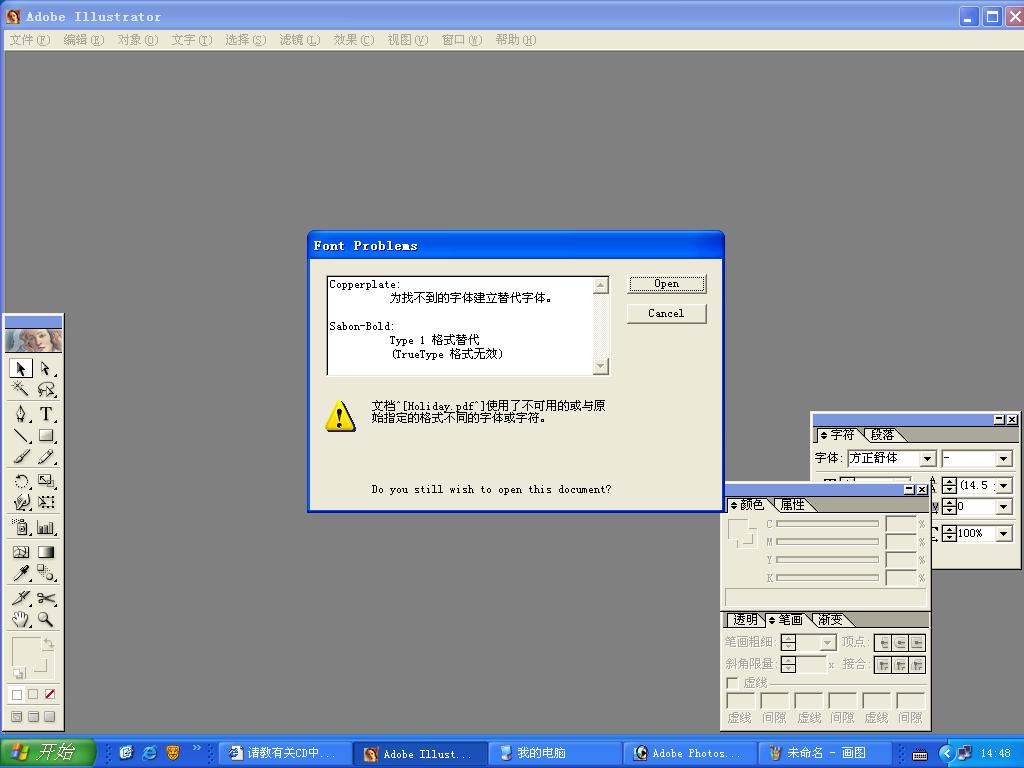Click the C cyan slider track

[827, 524]
